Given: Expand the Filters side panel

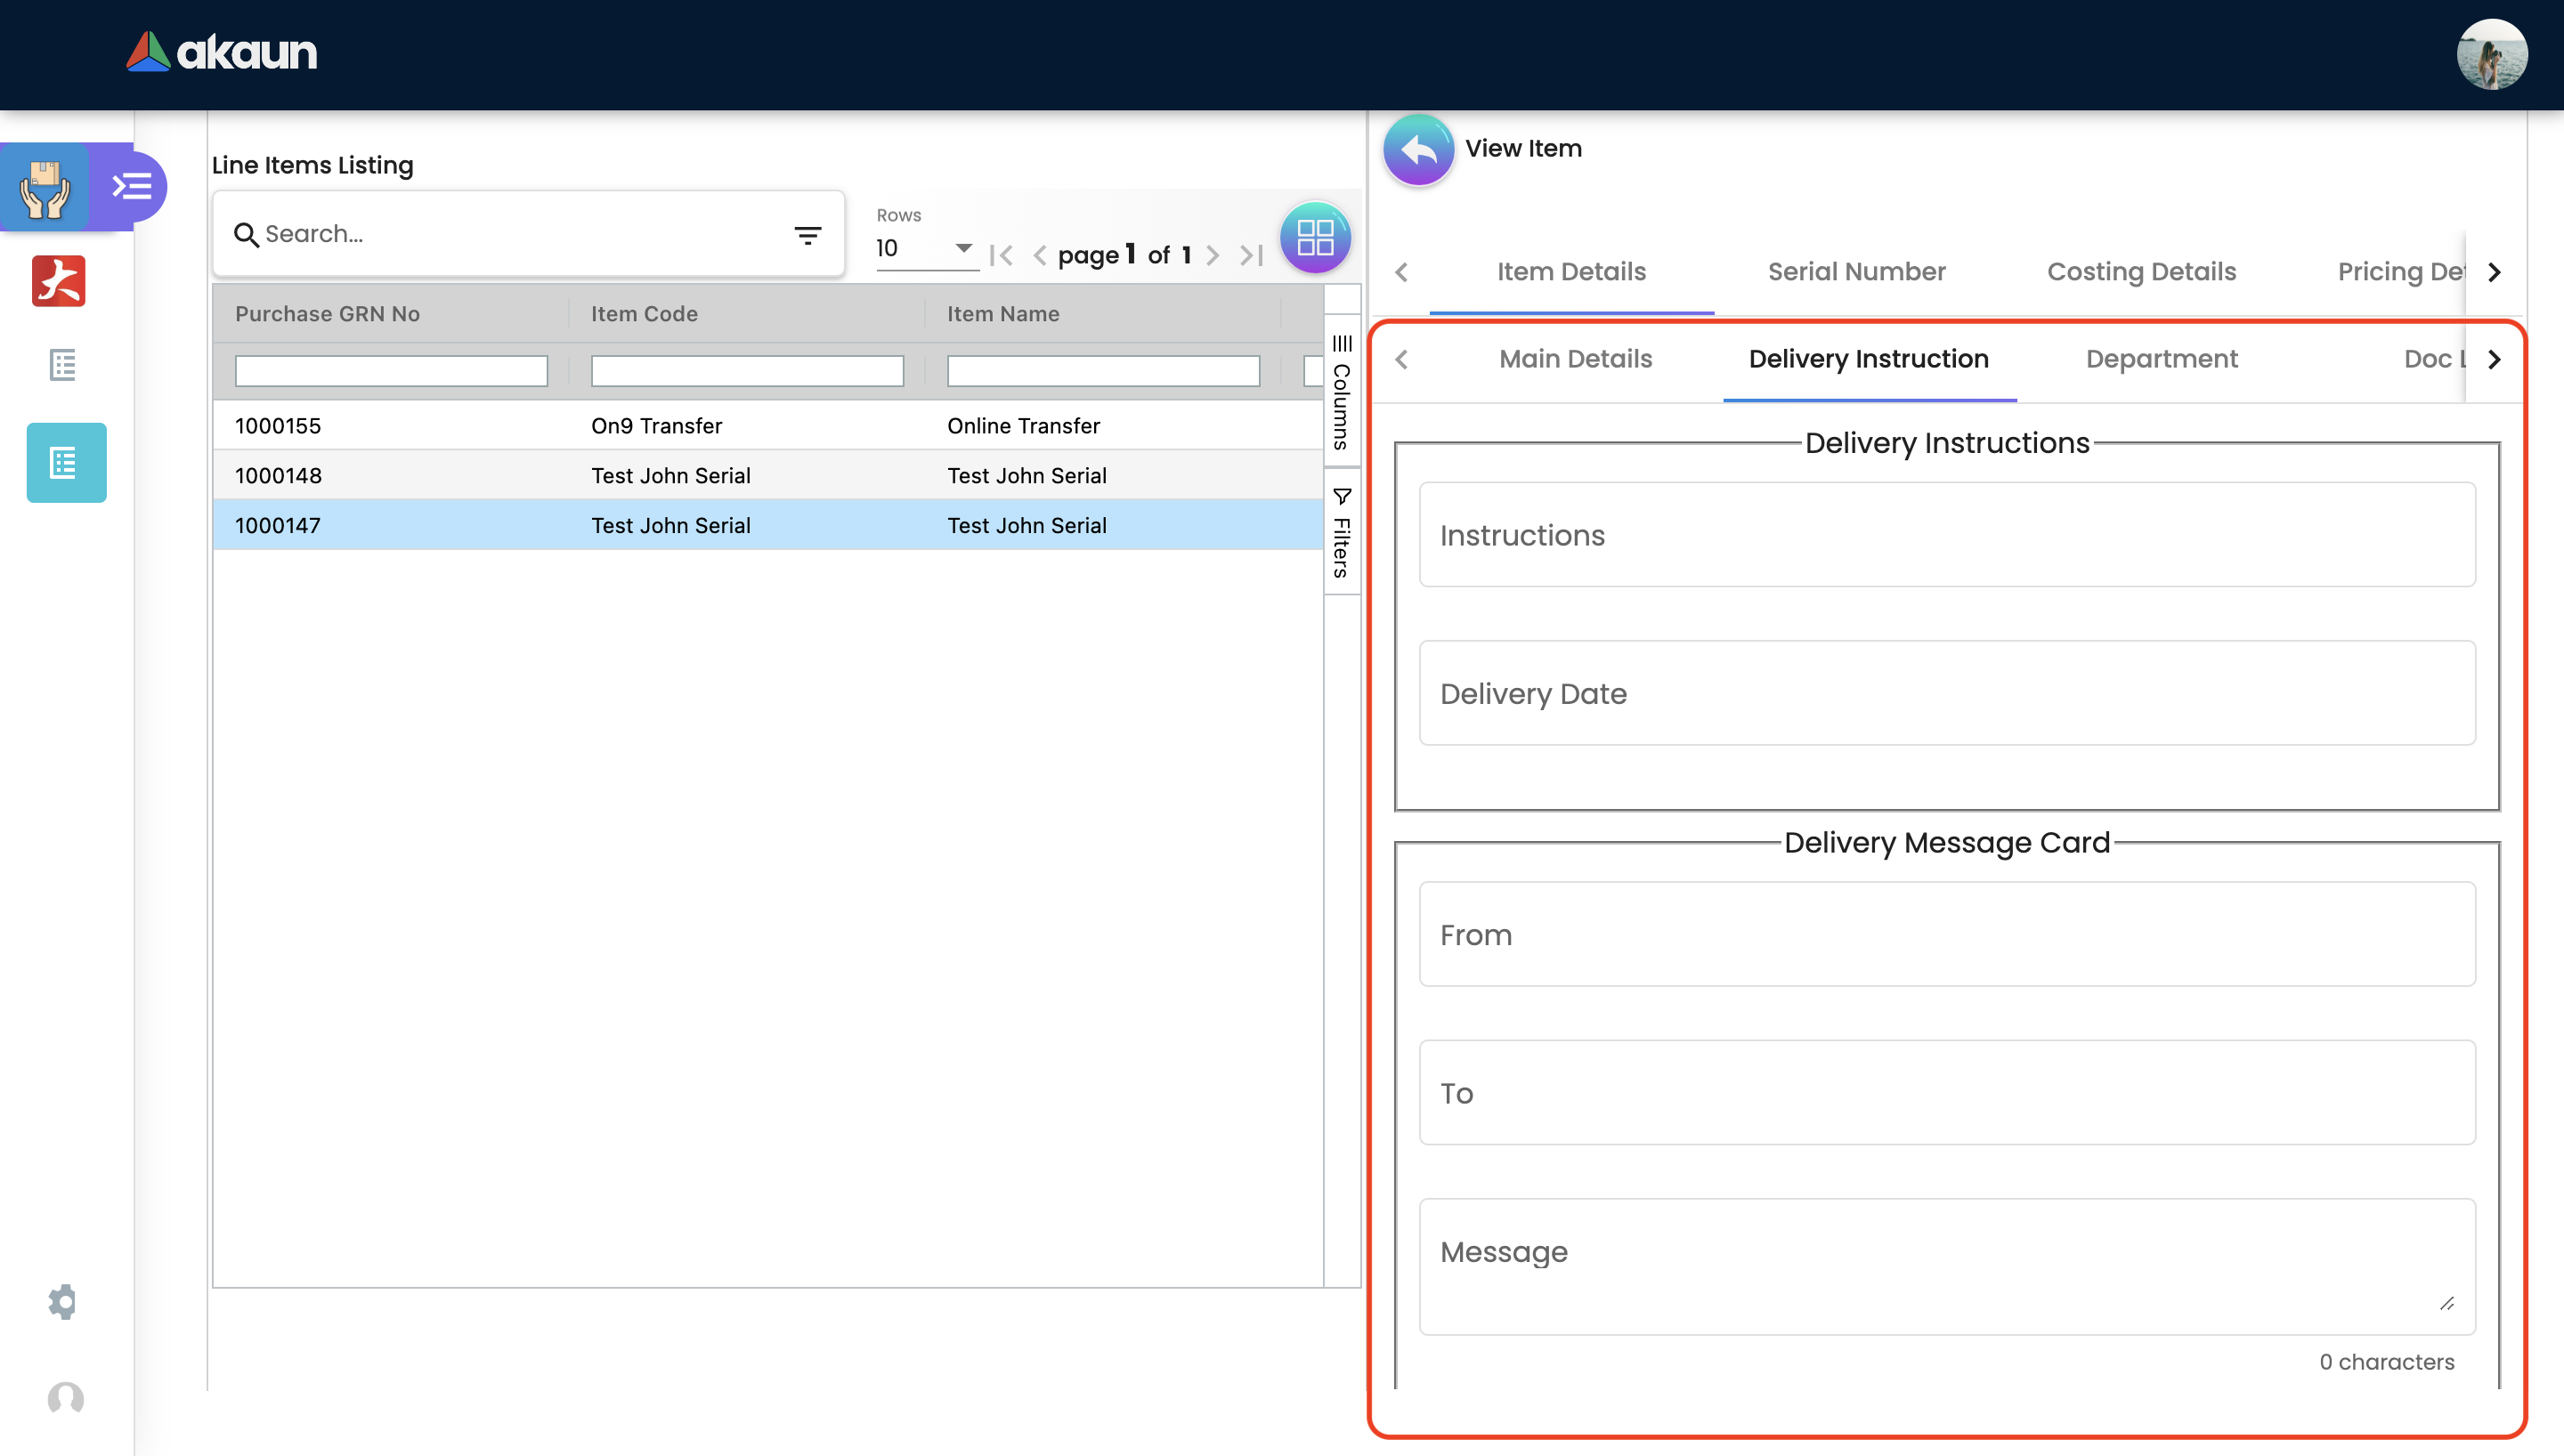Looking at the screenshot, I should (1341, 533).
